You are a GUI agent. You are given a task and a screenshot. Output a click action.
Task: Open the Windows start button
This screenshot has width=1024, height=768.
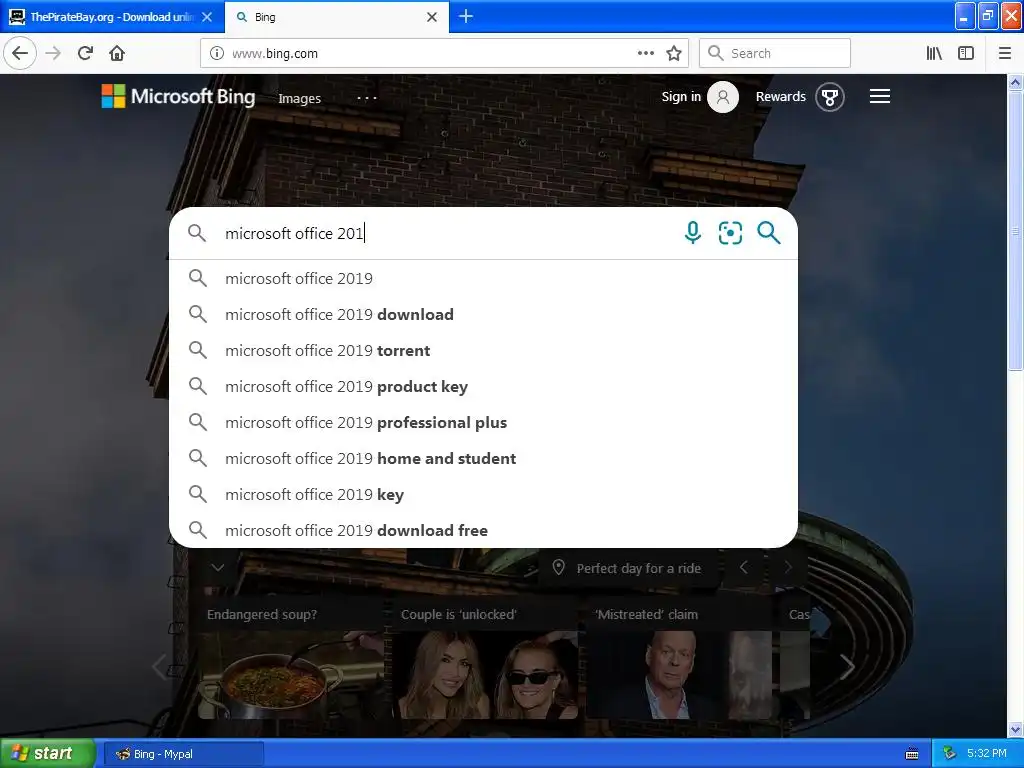[x=47, y=754]
